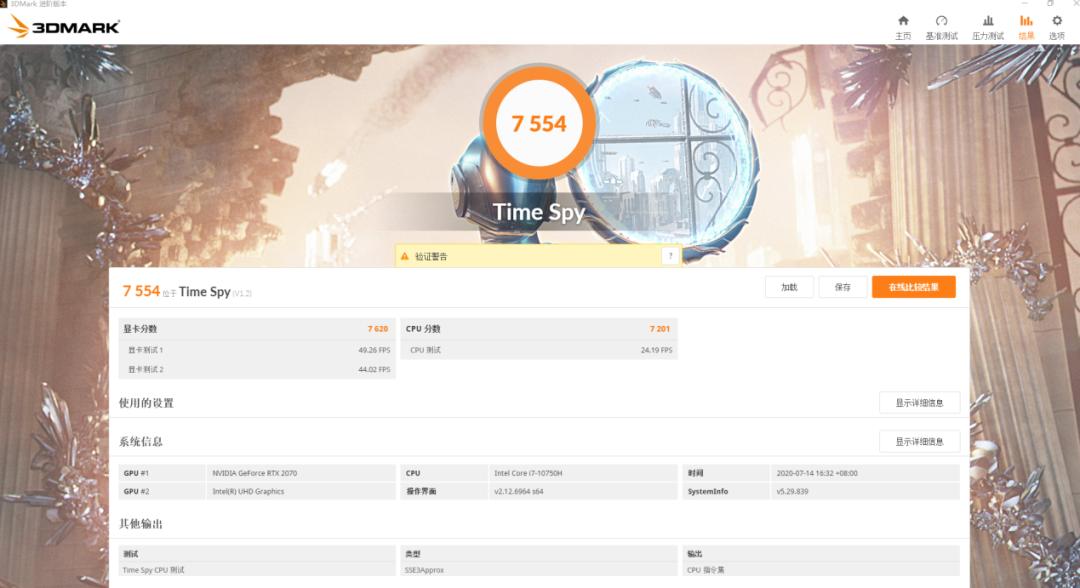The height and width of the screenshot is (588, 1080).
Task: Click the orange 在线比较结果 button
Action: [913, 287]
